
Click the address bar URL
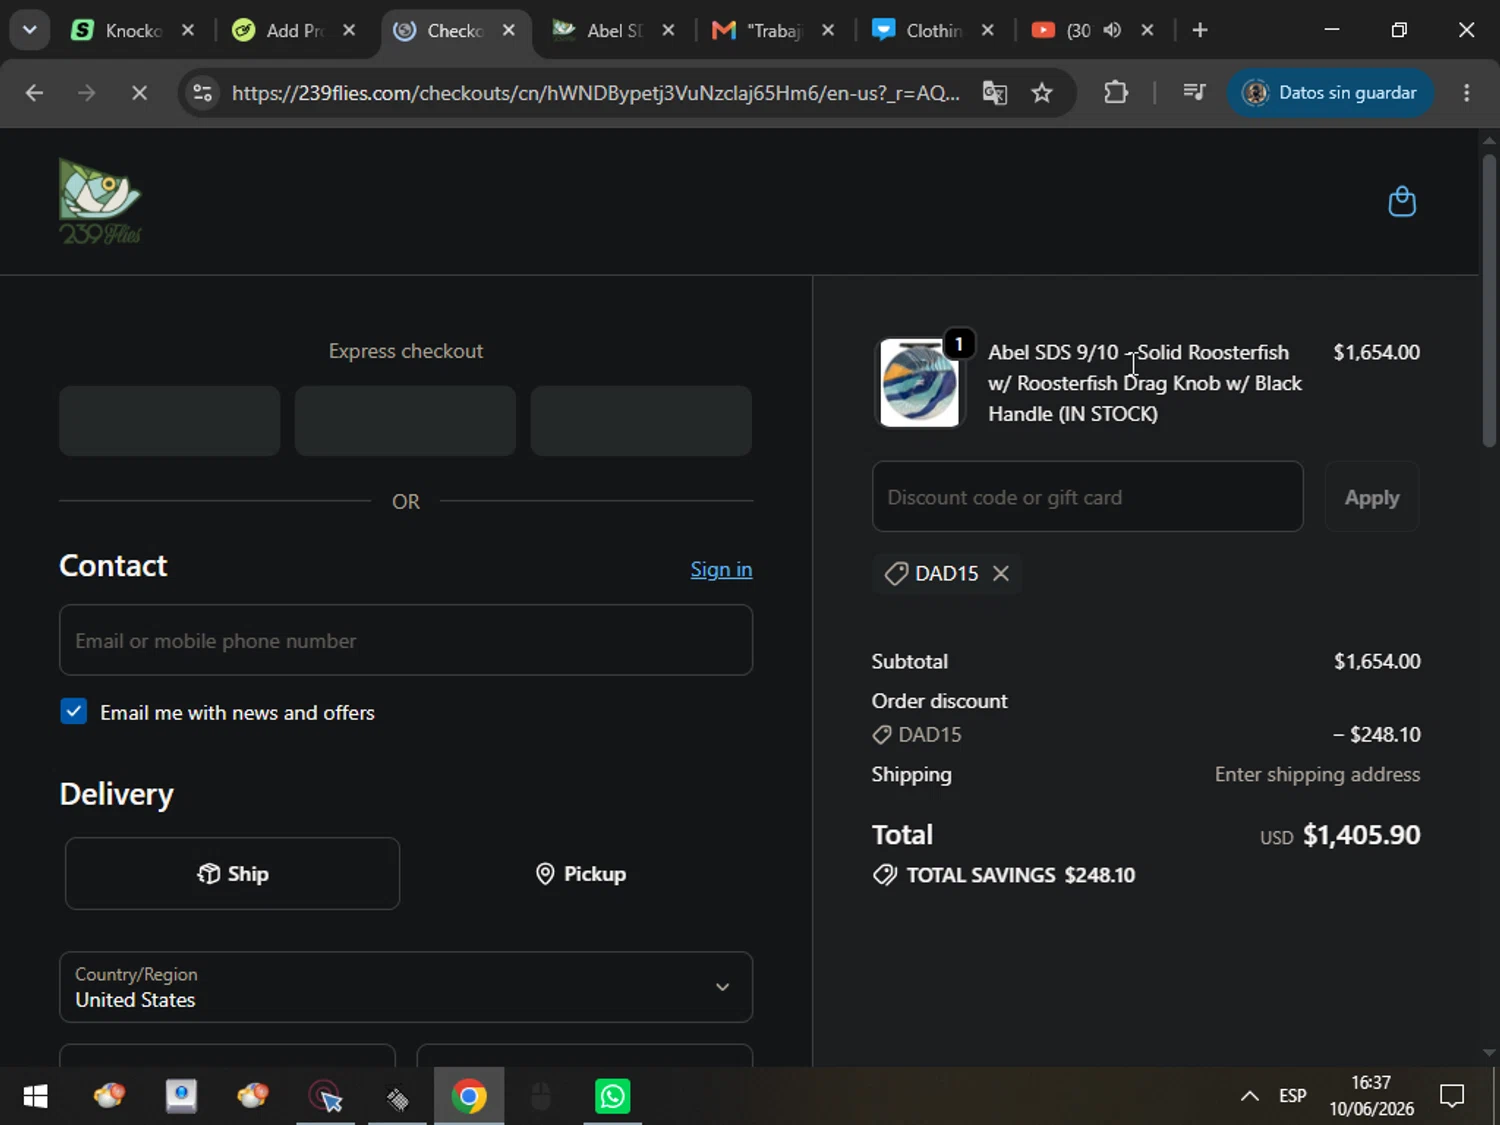click(x=595, y=93)
